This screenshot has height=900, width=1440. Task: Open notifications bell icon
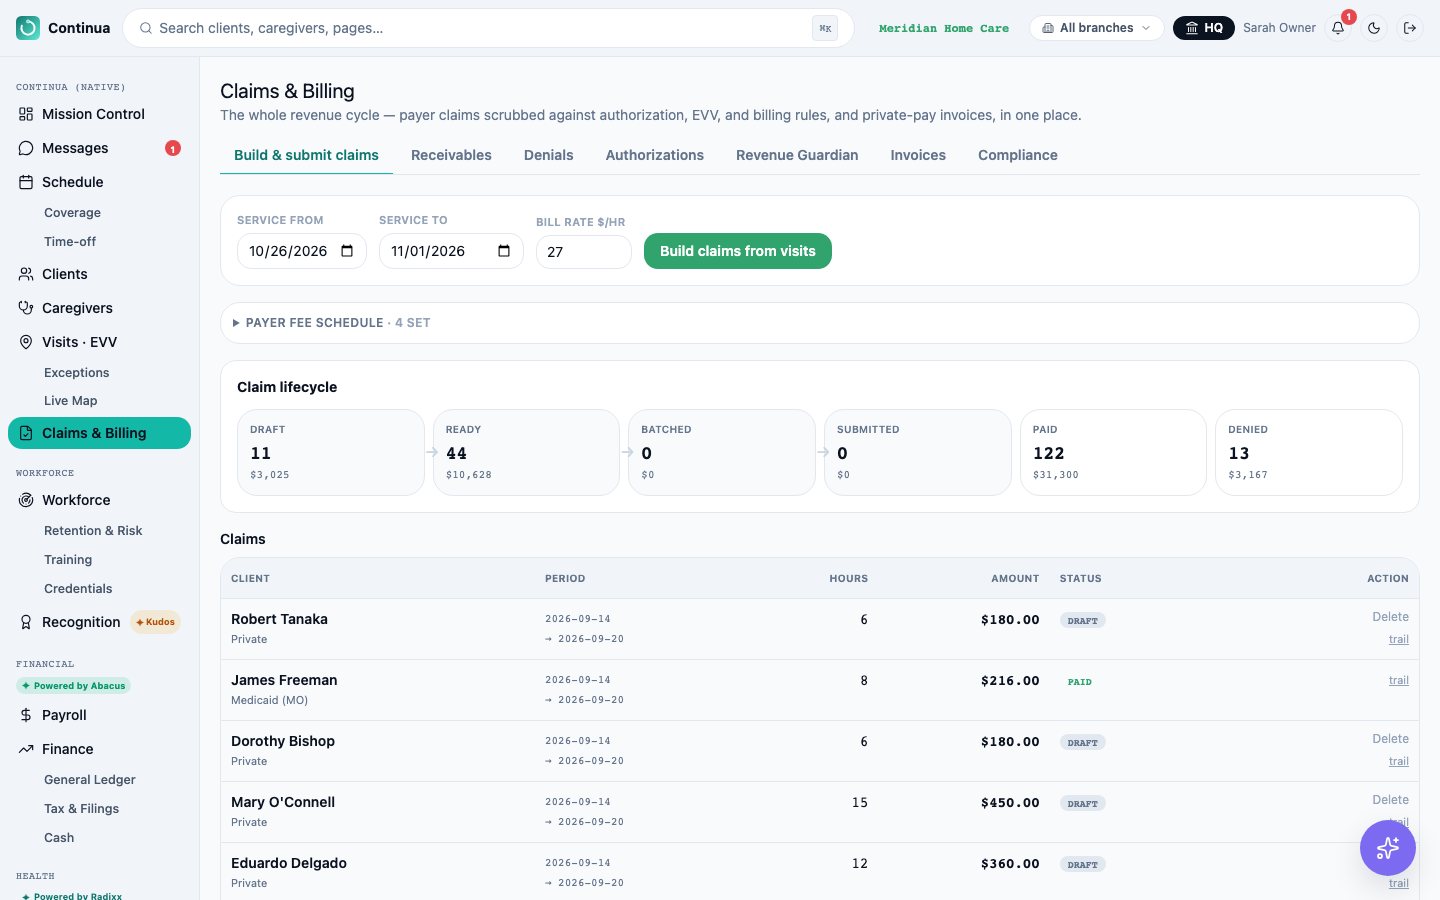click(1338, 28)
